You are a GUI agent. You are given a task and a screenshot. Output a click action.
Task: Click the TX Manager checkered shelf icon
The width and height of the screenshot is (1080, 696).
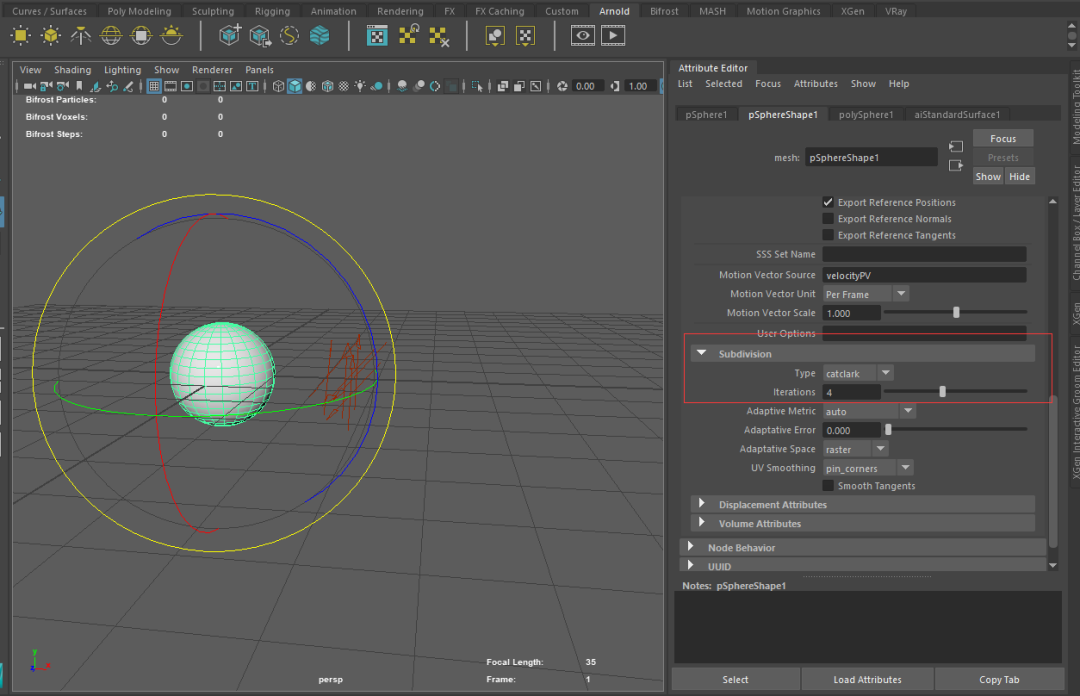[x=377, y=36]
